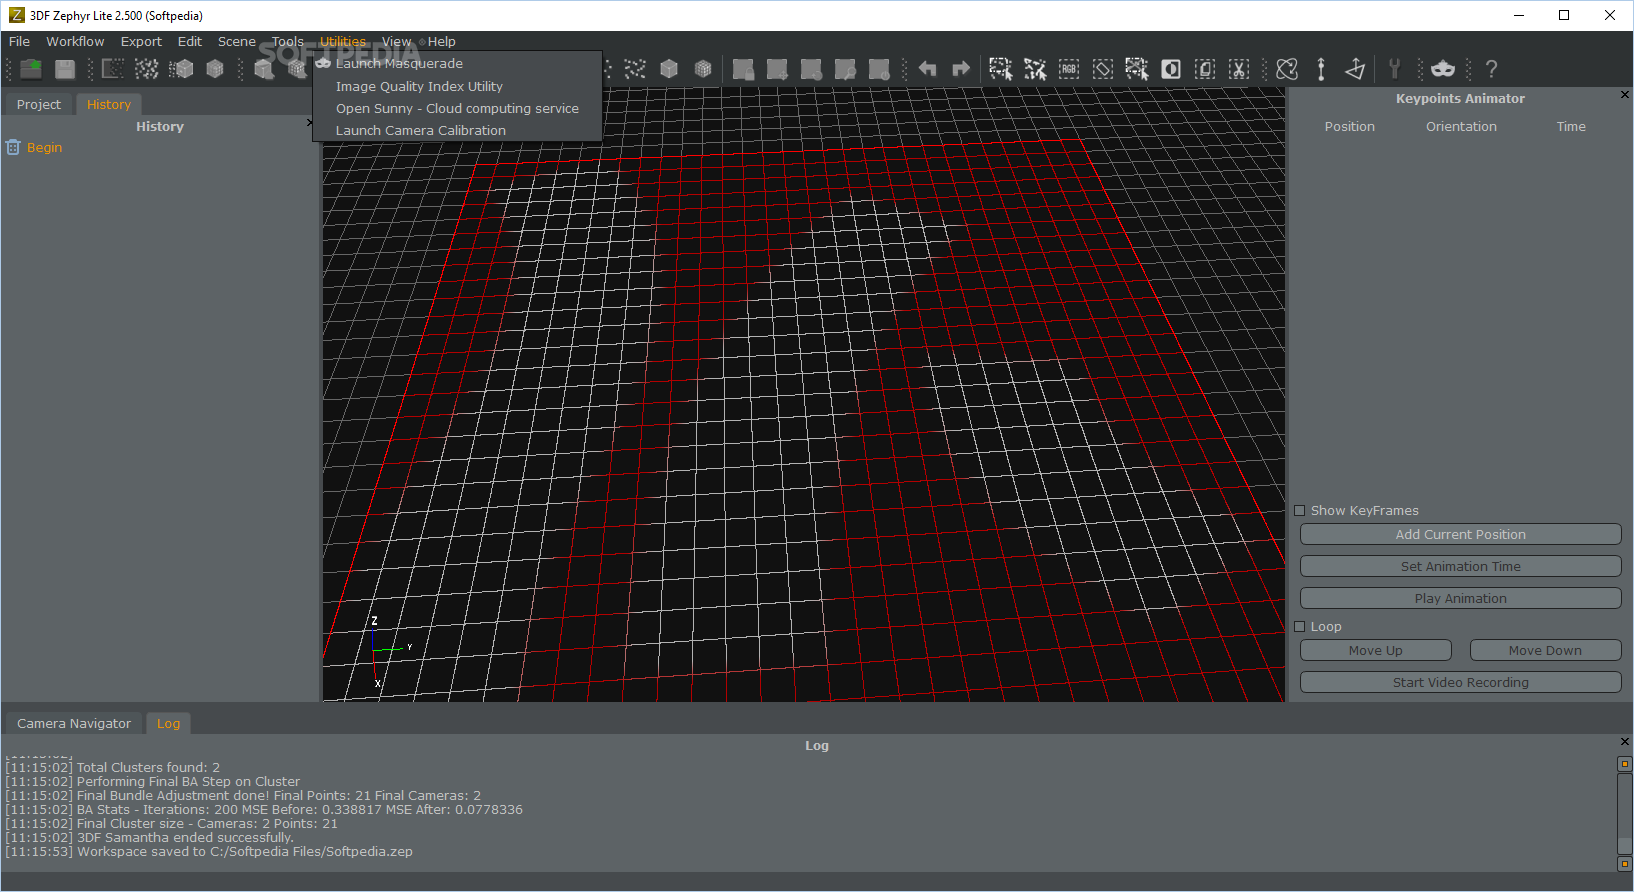
Task: Click the Log scrollbar up arrow
Action: (1625, 764)
